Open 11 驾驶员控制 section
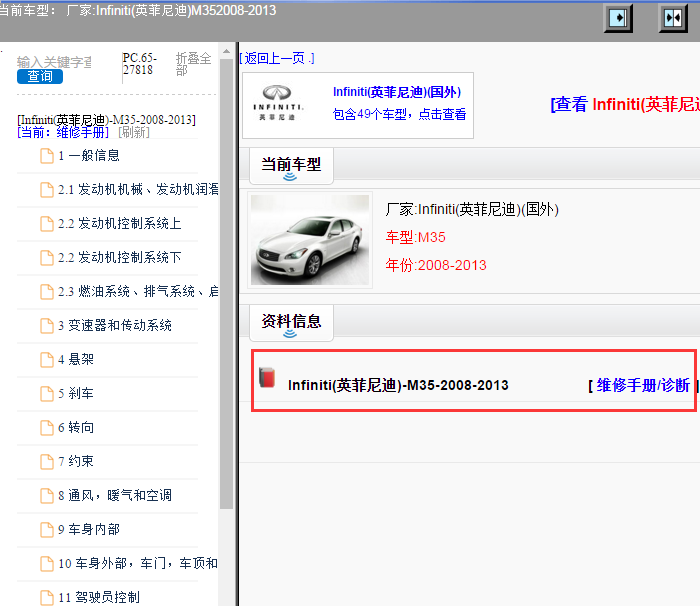 pyautogui.click(x=99, y=597)
